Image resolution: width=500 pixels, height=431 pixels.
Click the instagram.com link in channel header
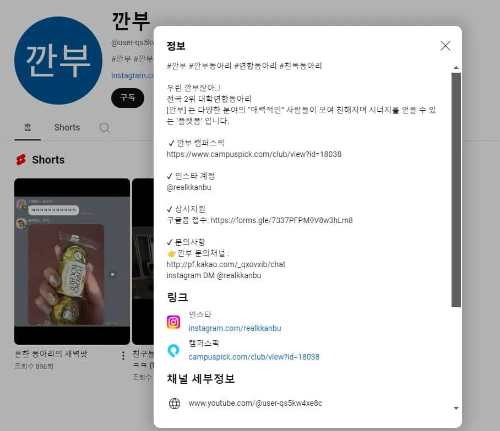(132, 76)
